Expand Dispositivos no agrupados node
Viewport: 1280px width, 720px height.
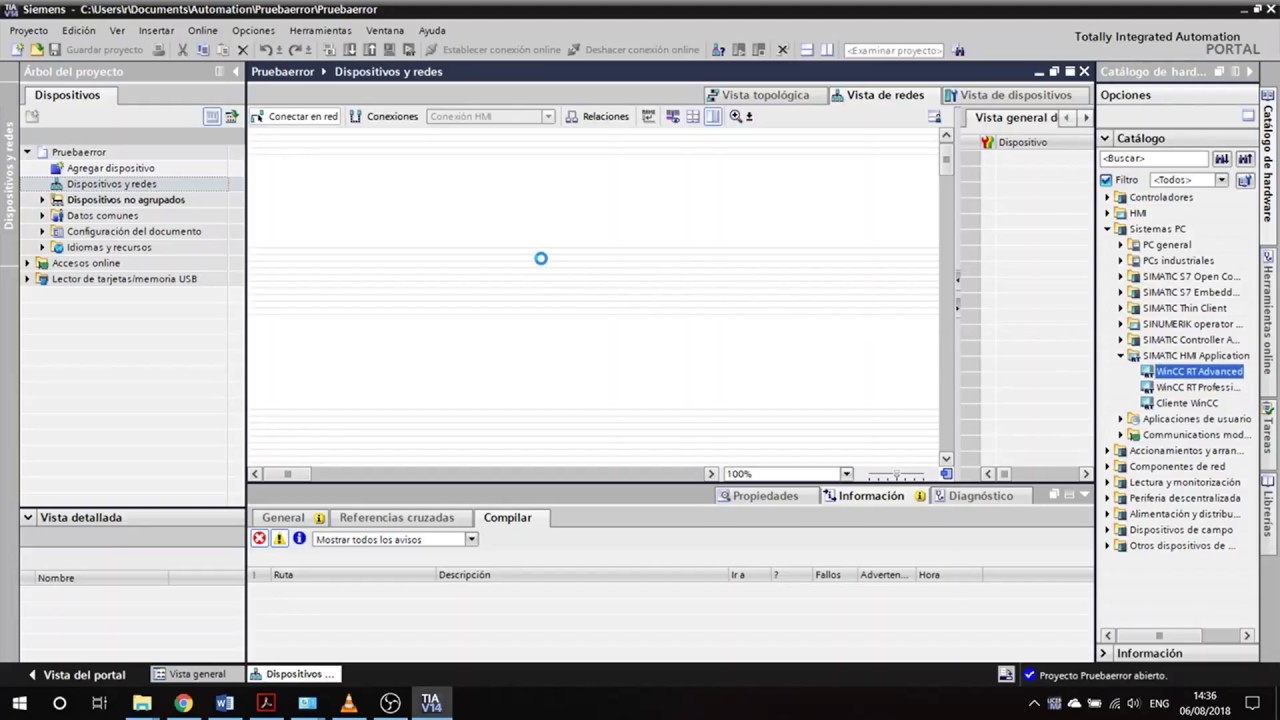(43, 200)
